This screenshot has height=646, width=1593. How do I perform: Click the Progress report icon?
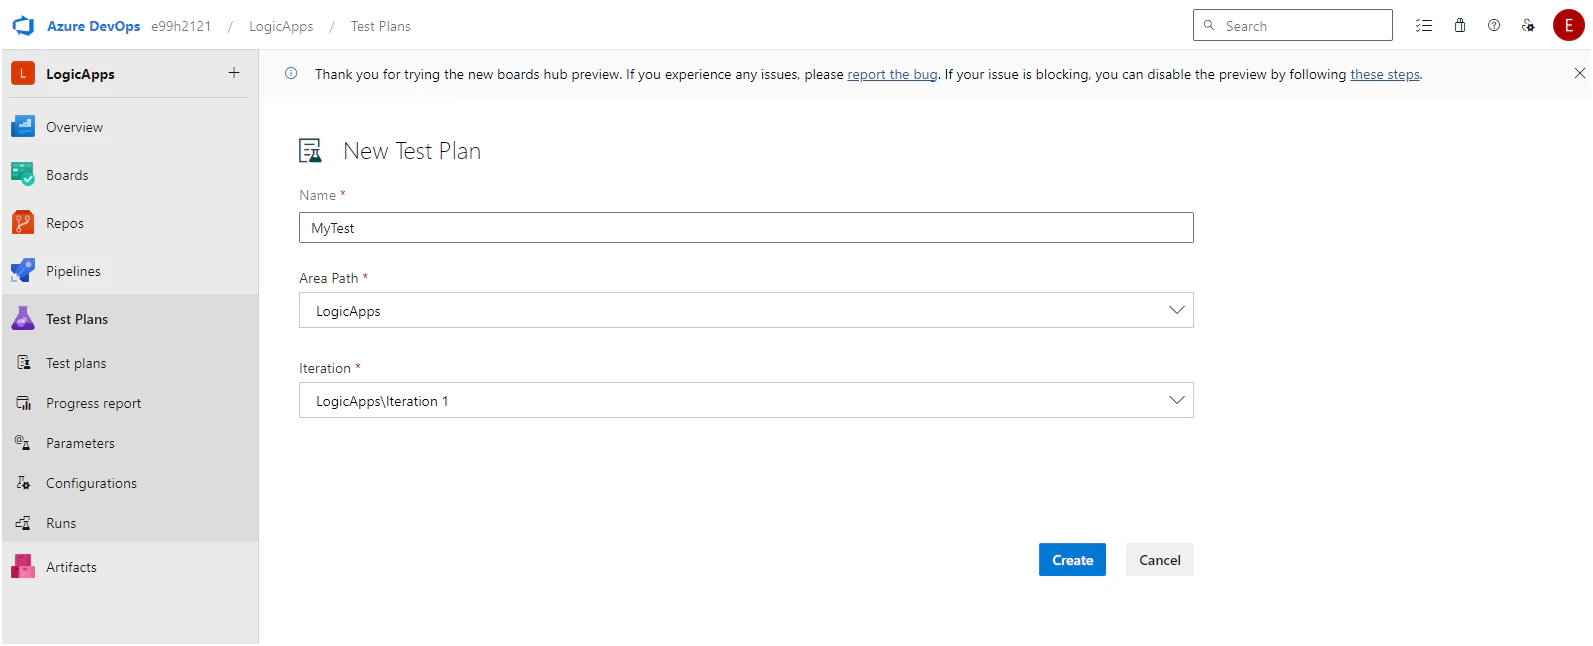23,403
